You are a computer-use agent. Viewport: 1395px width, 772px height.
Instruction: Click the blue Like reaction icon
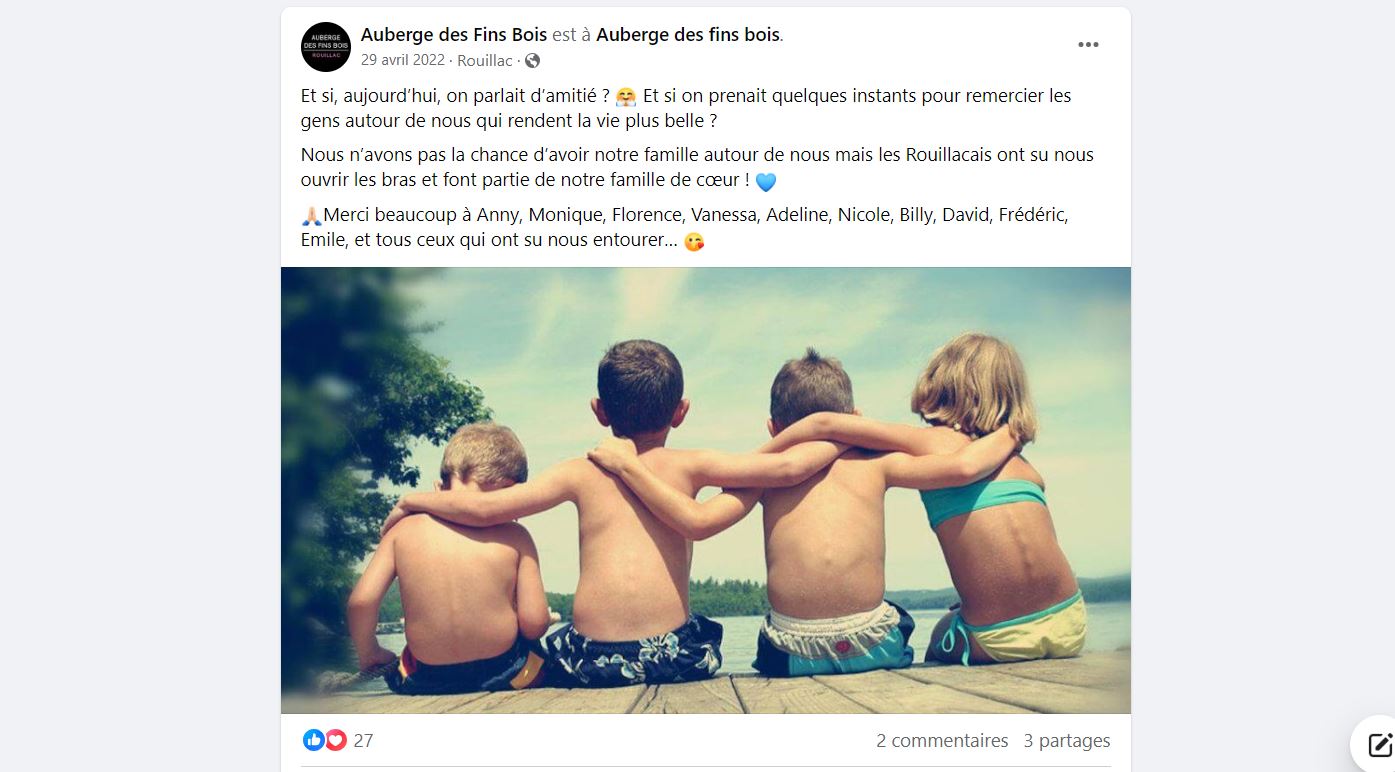coord(313,740)
